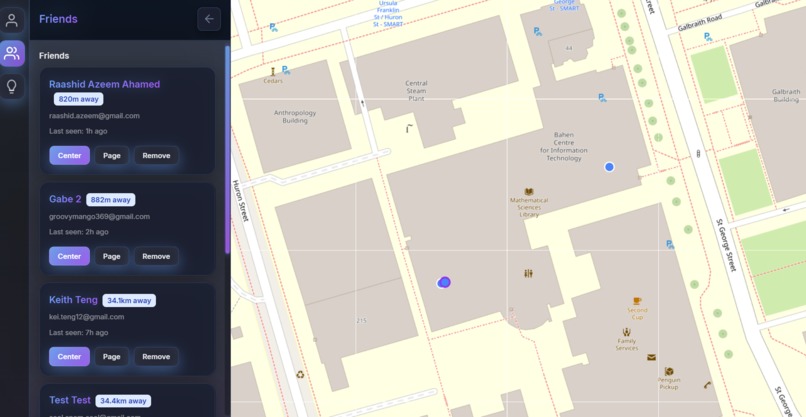
Task: Click the parking icon near Galbraith Road
Action: pos(708,37)
